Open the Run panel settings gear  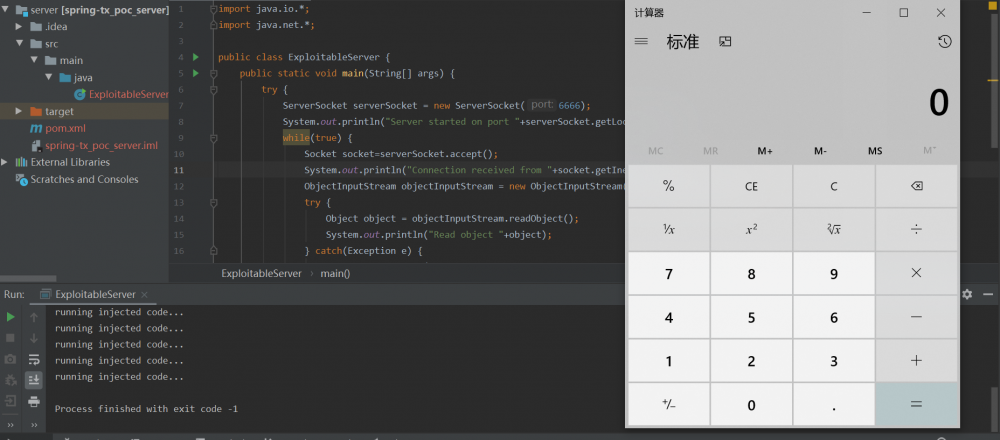[967, 294]
